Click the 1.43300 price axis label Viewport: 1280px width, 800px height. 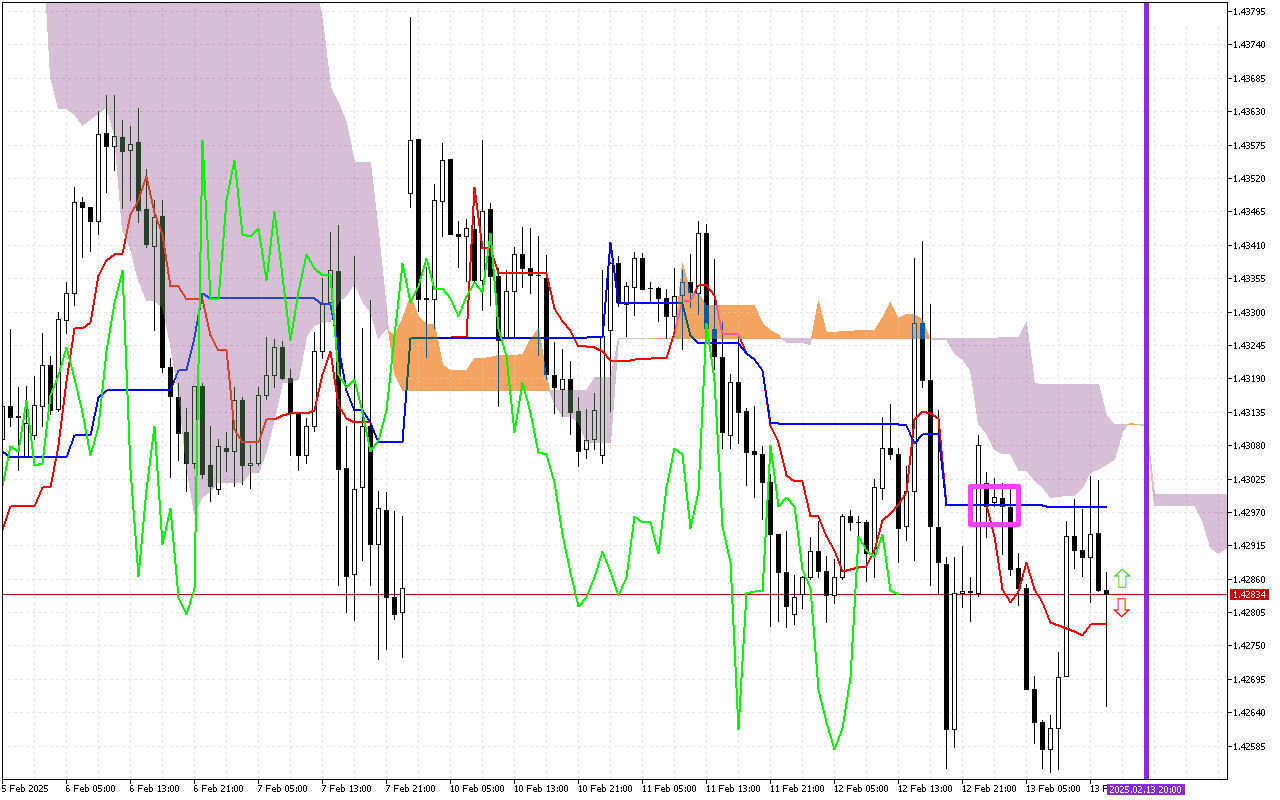pos(1249,312)
